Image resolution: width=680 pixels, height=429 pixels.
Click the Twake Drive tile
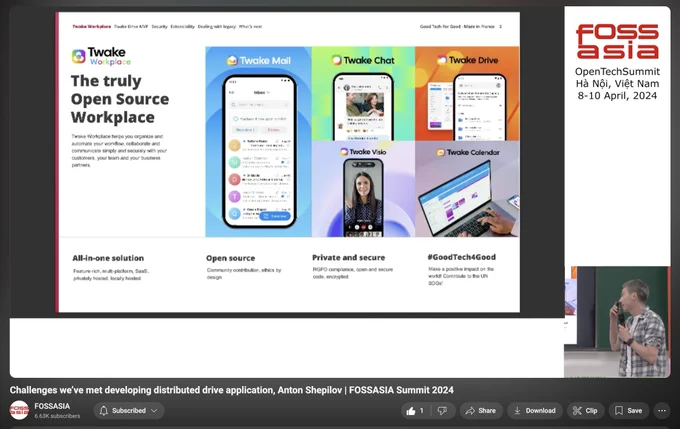coord(467,93)
